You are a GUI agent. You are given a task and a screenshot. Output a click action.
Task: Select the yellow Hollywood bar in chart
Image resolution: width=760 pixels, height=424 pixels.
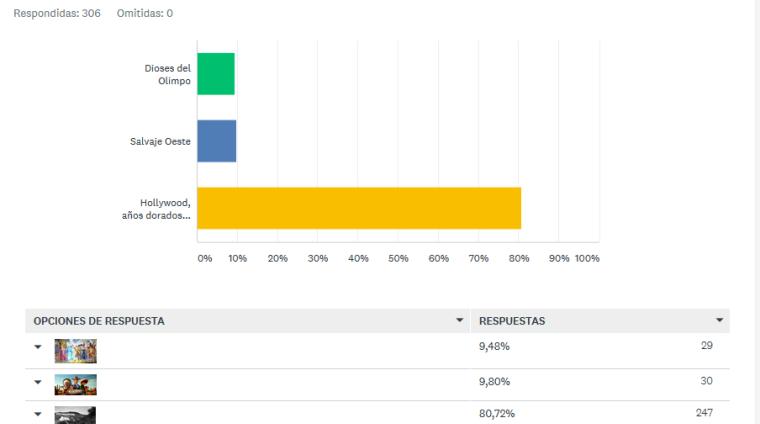[359, 208]
